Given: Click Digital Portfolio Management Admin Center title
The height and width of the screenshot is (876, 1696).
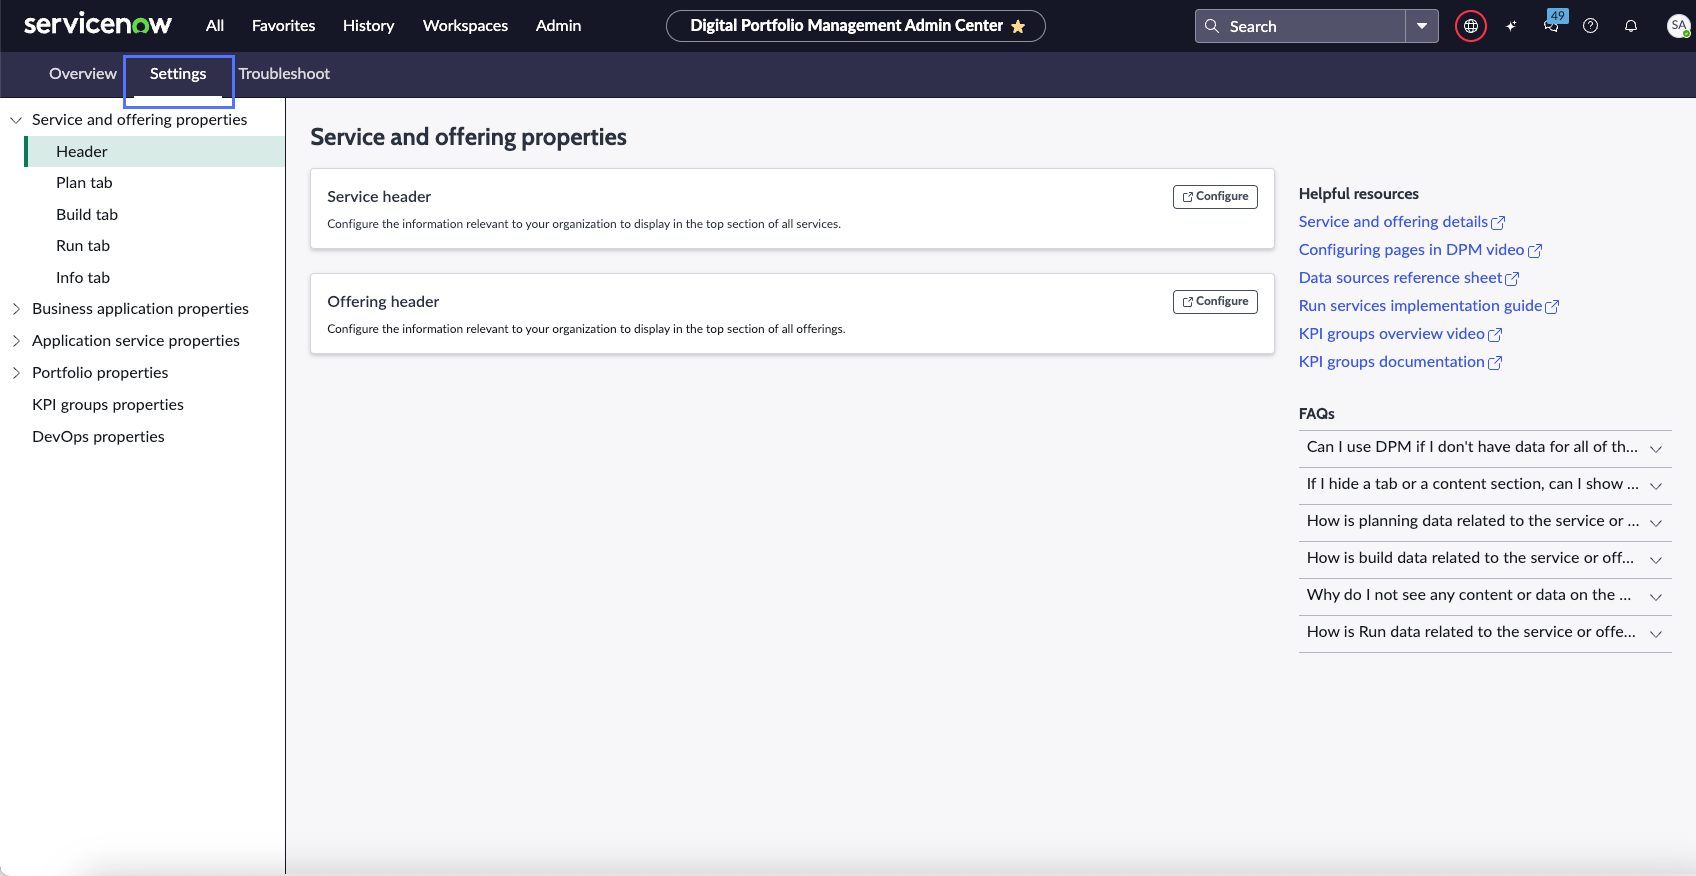Looking at the screenshot, I should point(846,26).
